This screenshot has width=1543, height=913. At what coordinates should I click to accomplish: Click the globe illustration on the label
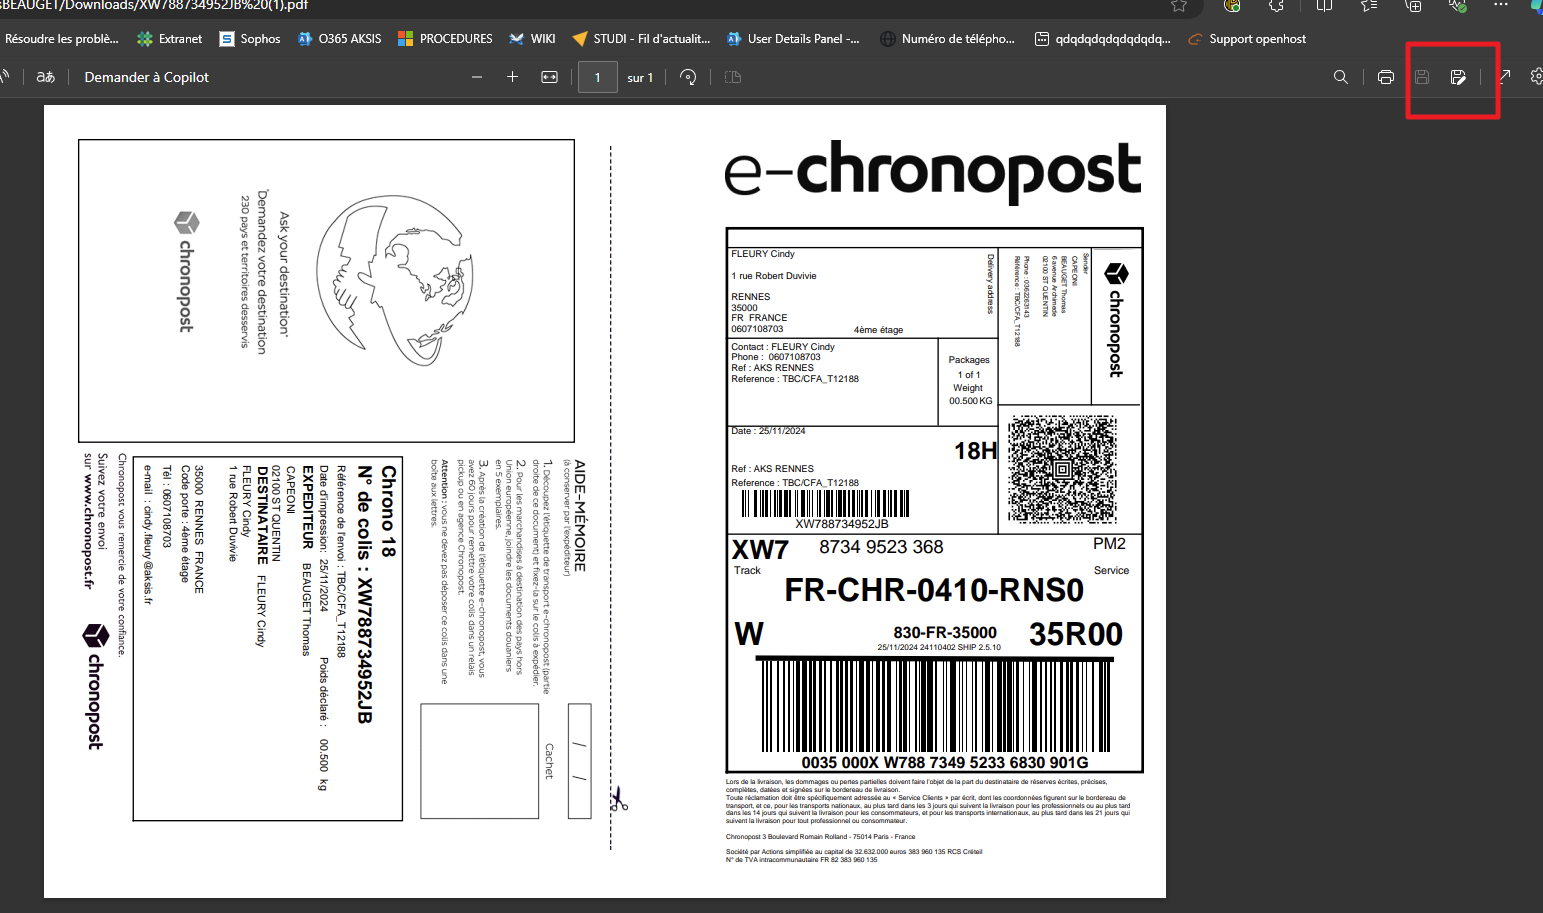394,278
